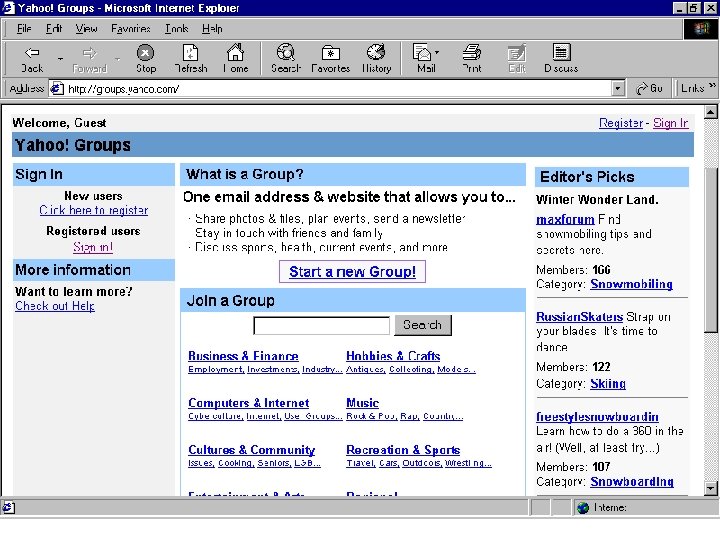Click the page icon in Address bar
The width and height of the screenshot is (720, 540).
coord(56,88)
